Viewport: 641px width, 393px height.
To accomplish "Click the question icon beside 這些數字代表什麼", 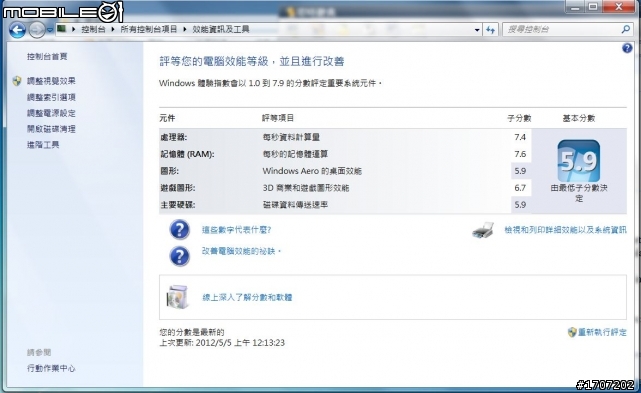I will (x=179, y=229).
